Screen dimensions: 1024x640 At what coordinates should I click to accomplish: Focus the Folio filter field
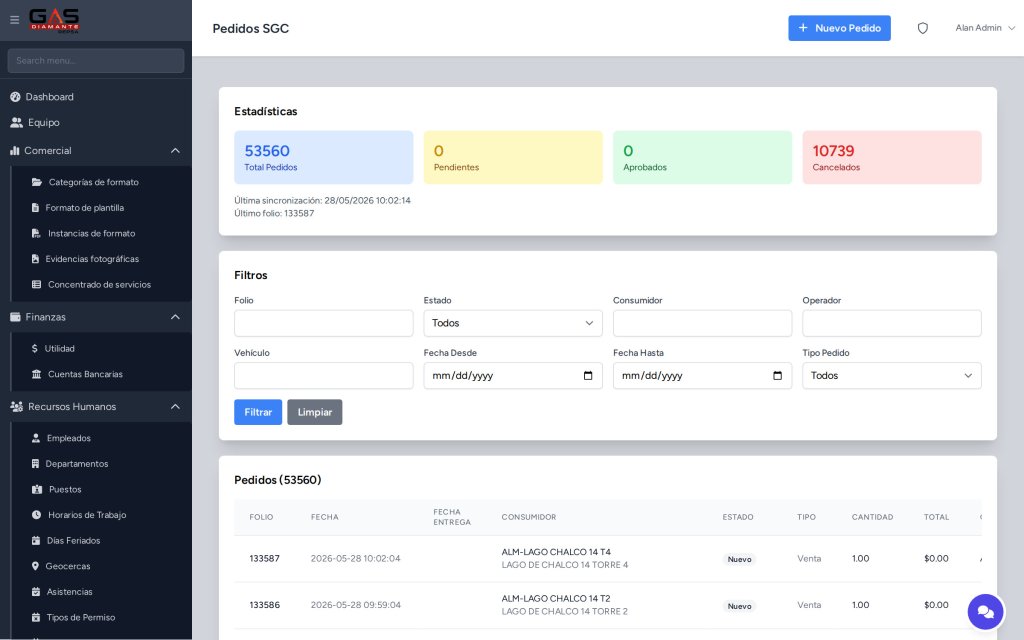click(x=323, y=323)
